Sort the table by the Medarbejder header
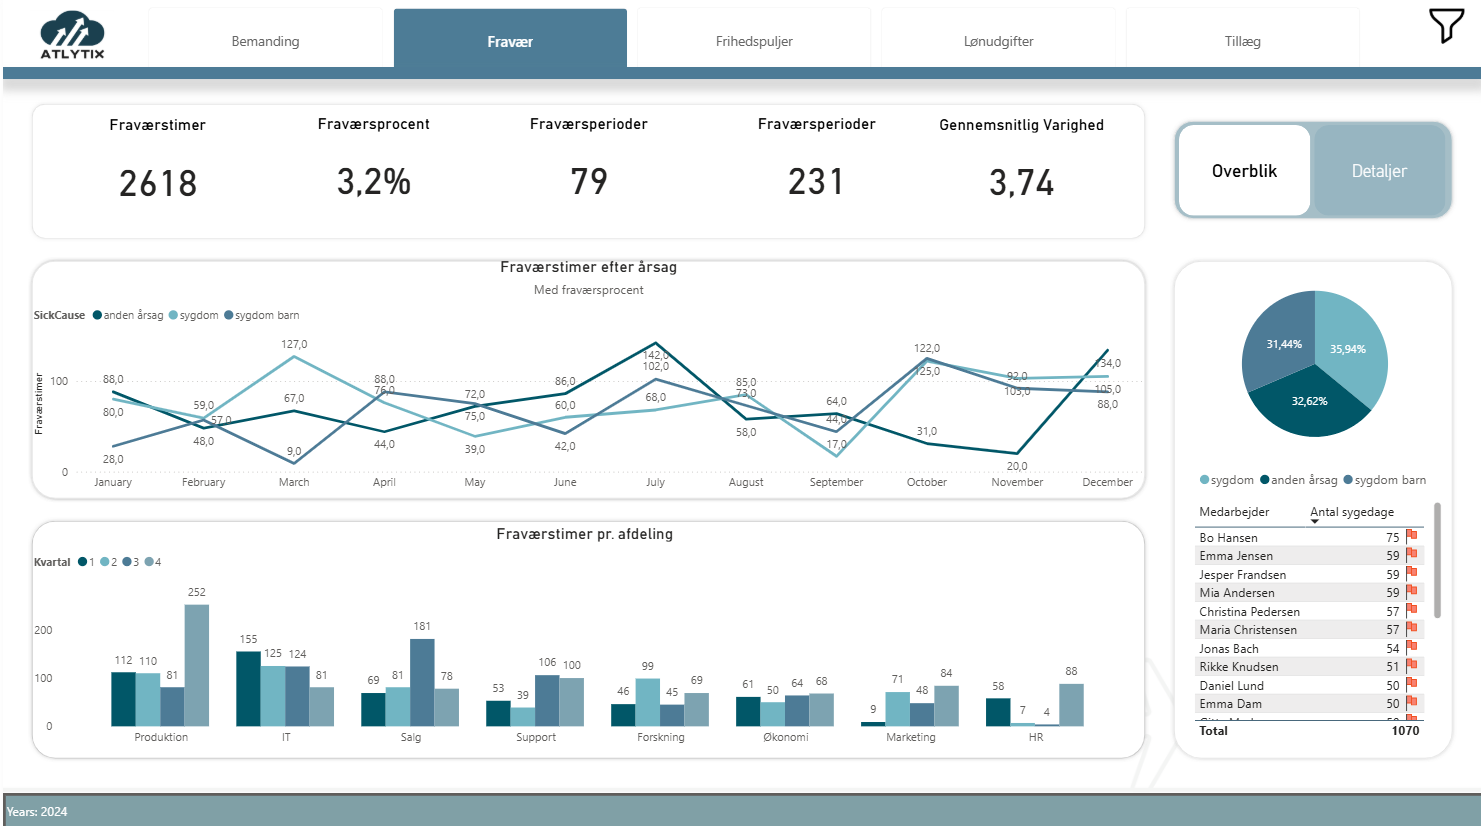Viewport: 1481px width, 826px height. [x=1234, y=512]
